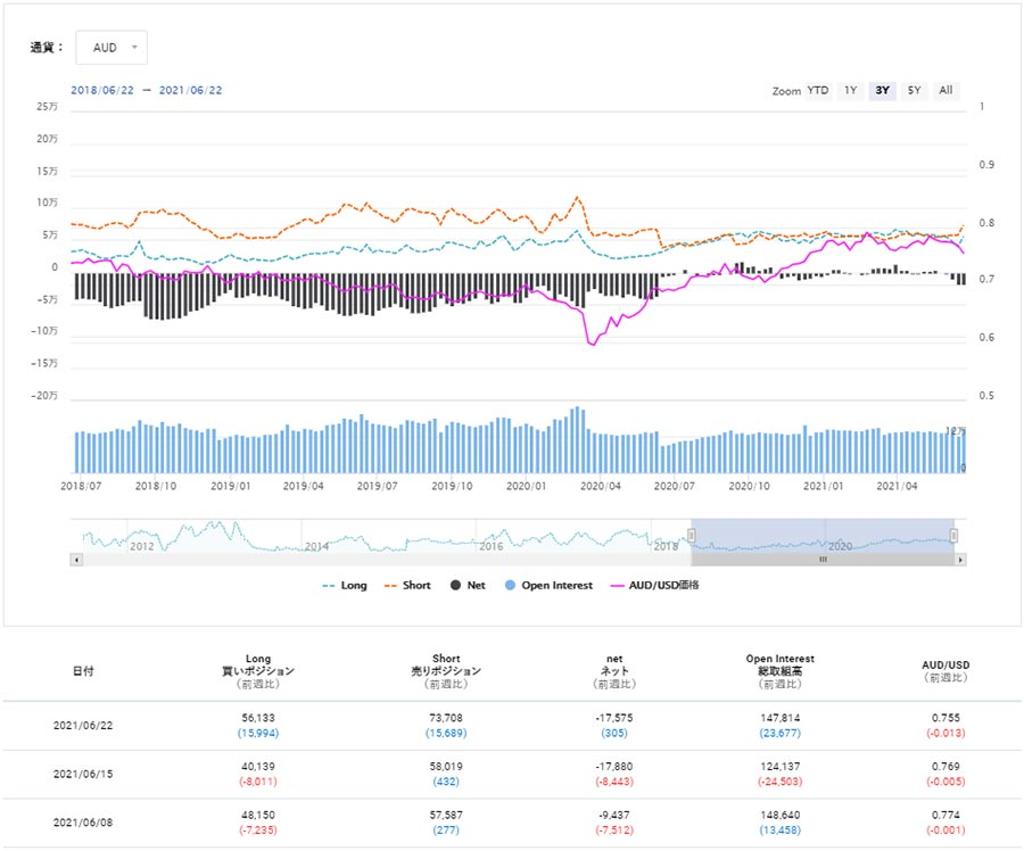Screen dimensions: 1024x851
Task: Select the 3Y zoom range
Action: click(882, 91)
